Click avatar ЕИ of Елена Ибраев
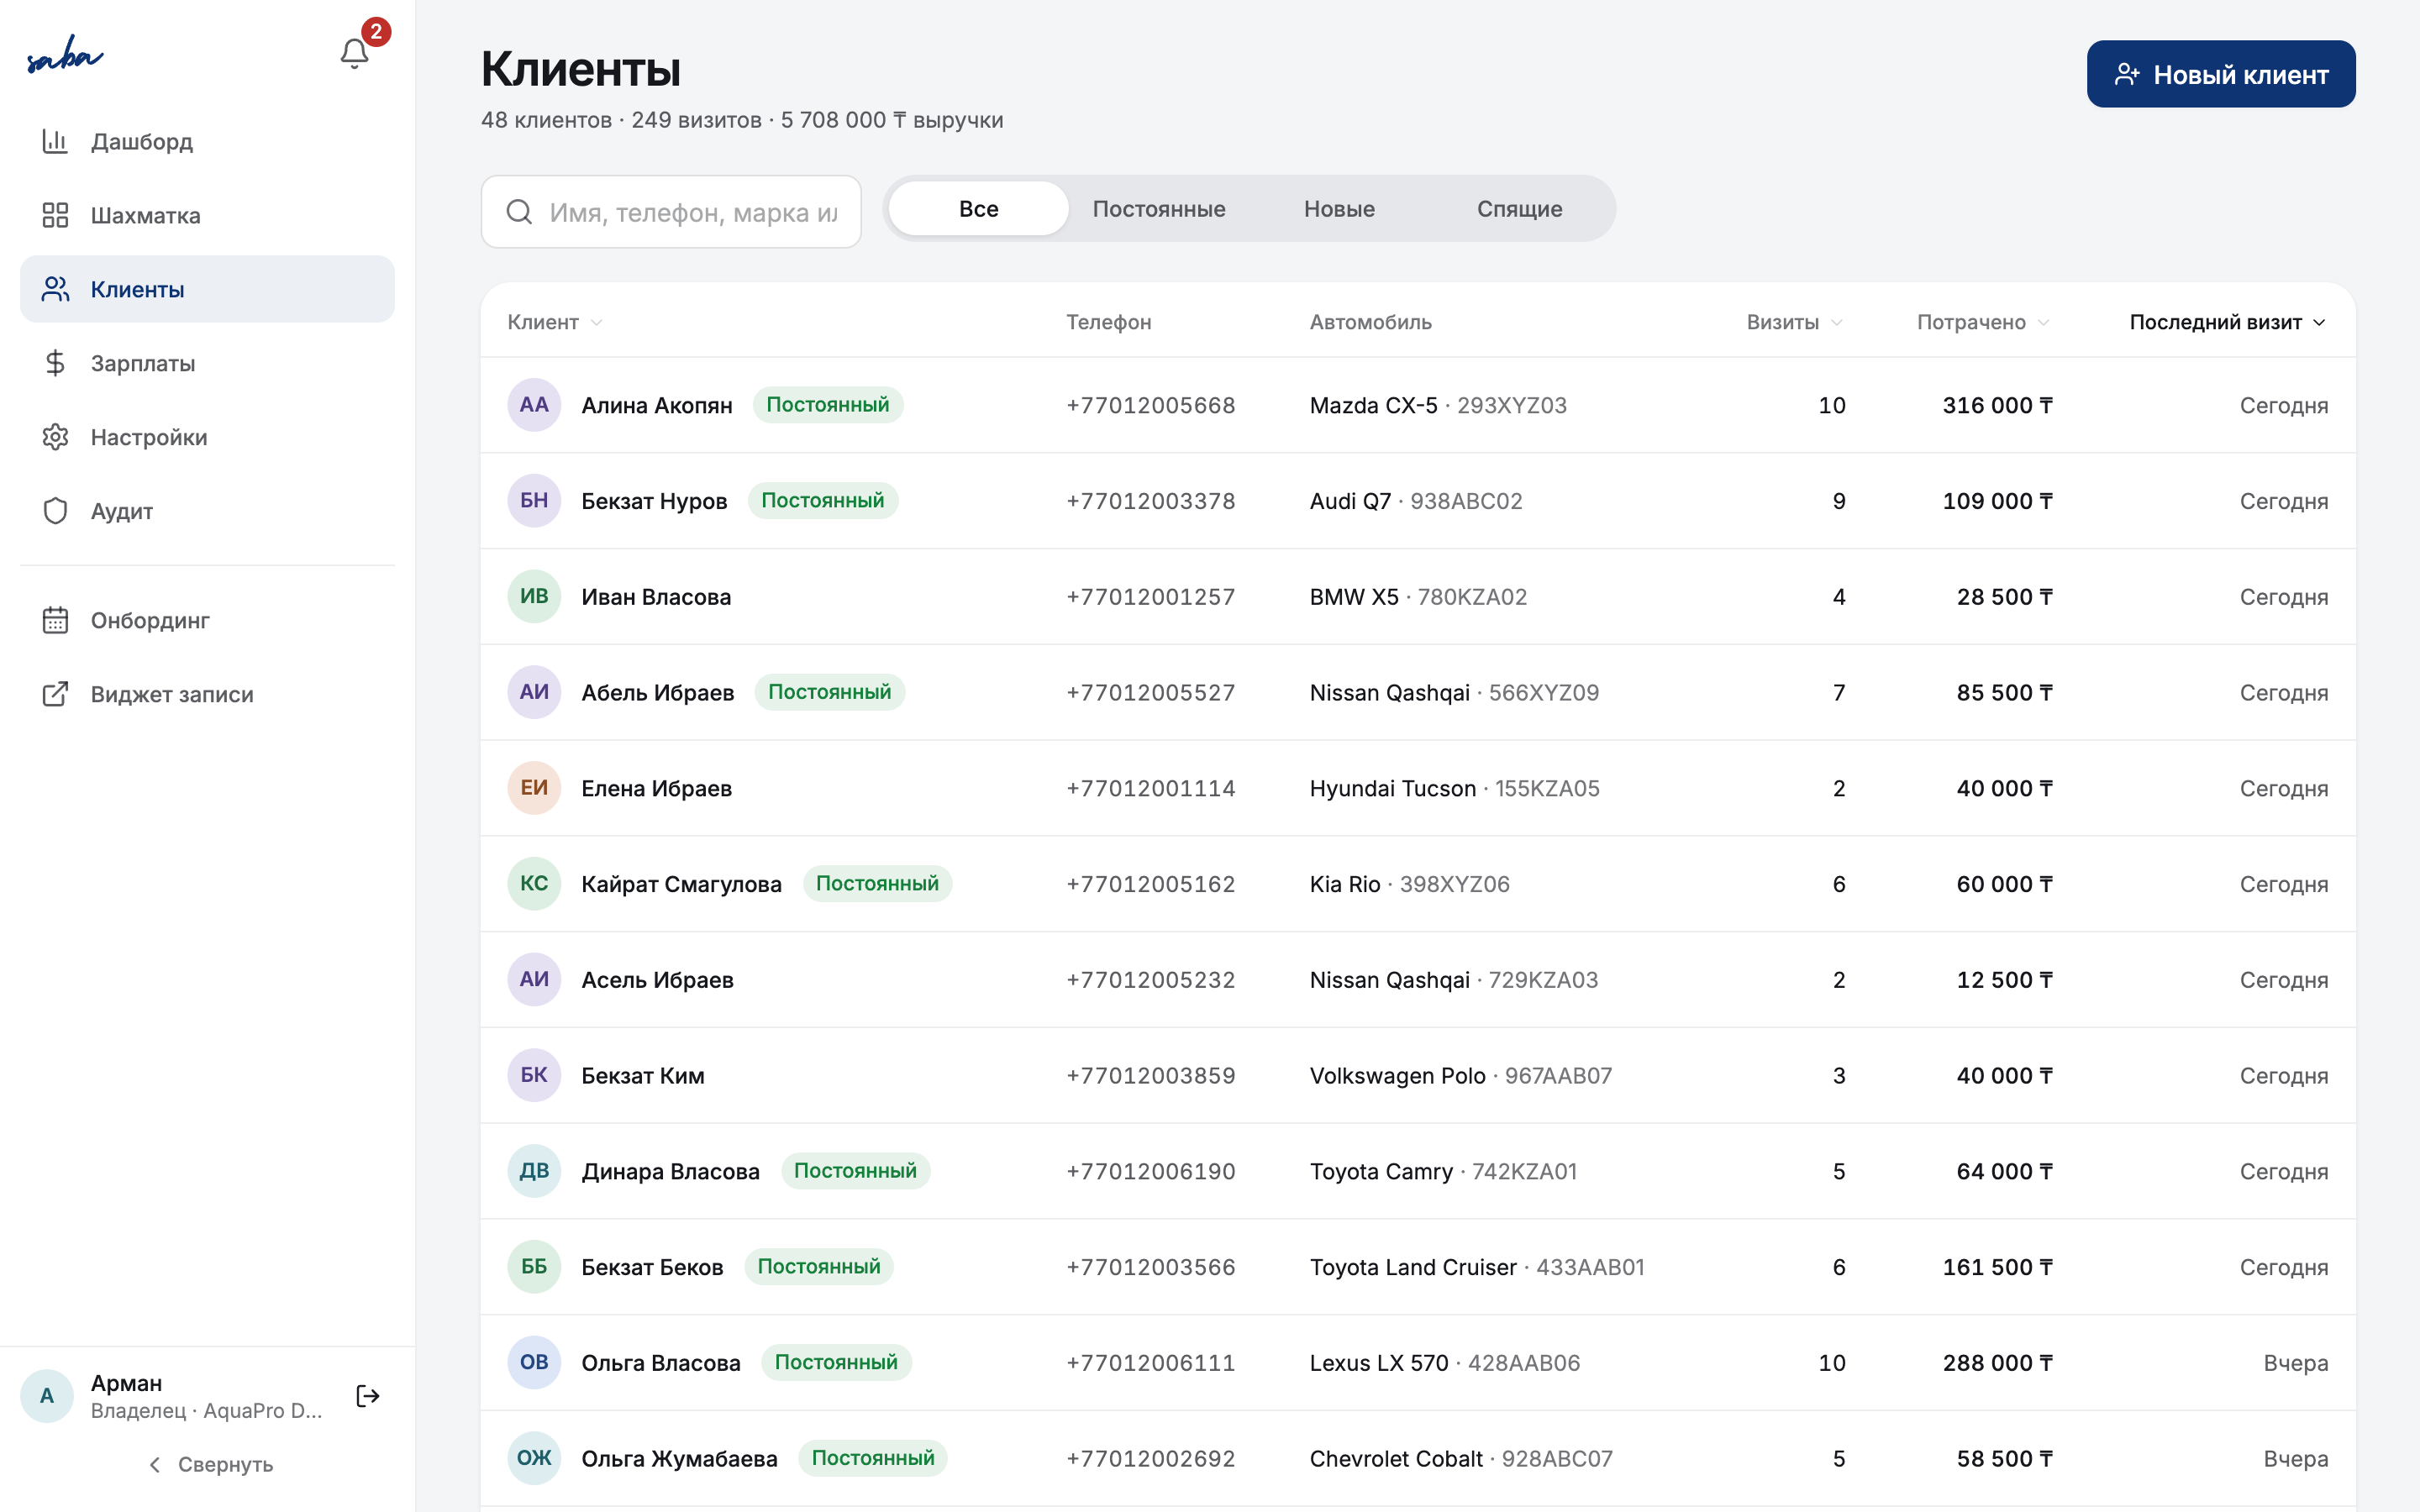 point(534,788)
